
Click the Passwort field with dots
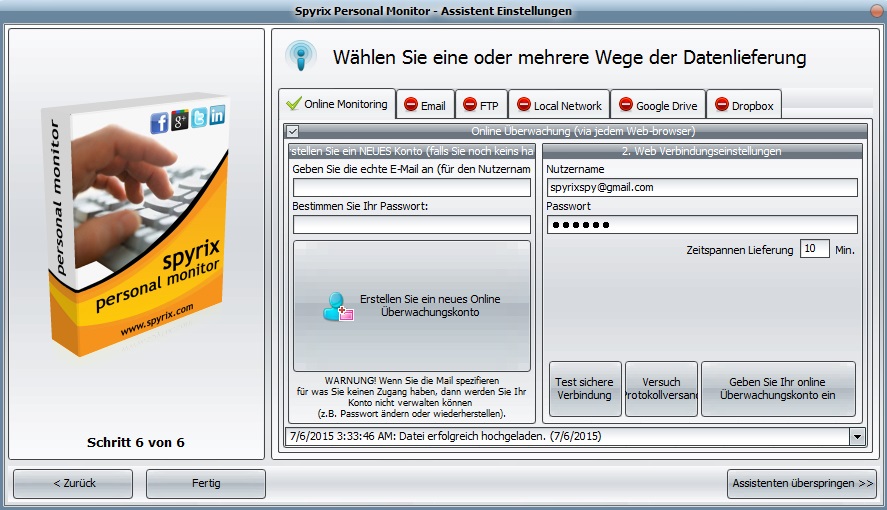702,224
